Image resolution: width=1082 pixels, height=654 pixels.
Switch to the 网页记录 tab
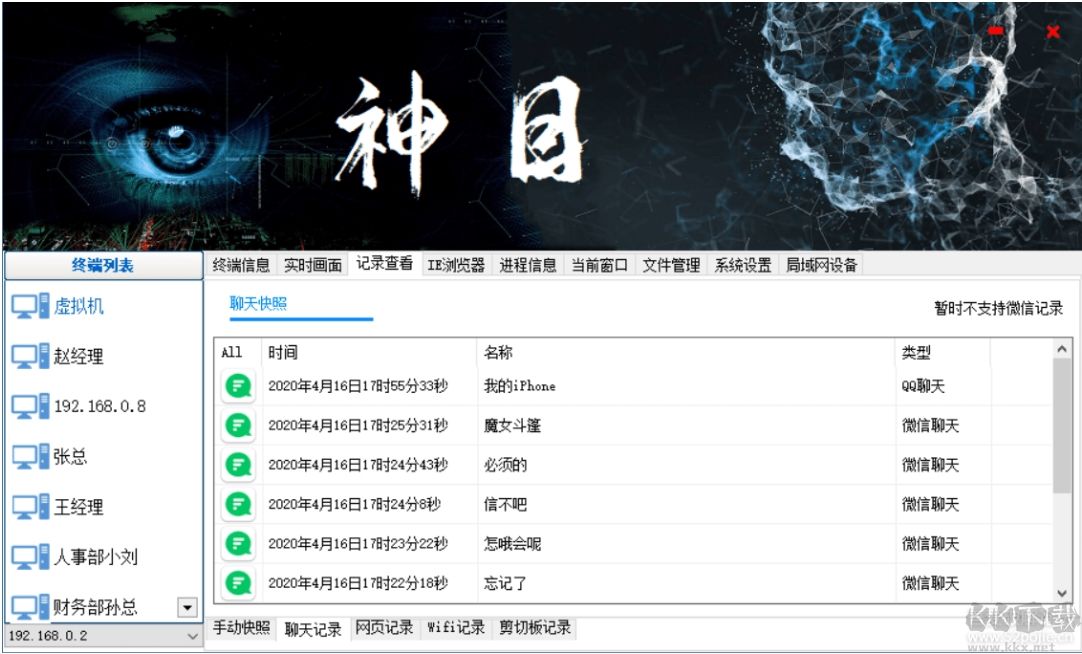(384, 628)
